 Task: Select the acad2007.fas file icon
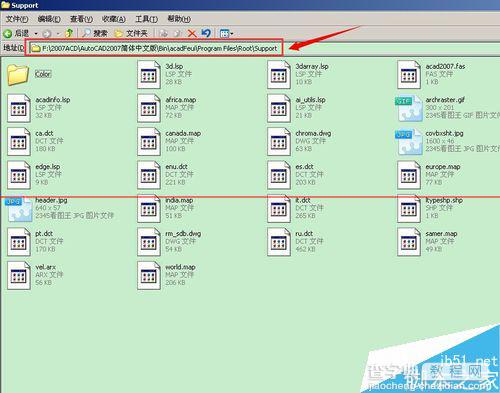[409, 75]
